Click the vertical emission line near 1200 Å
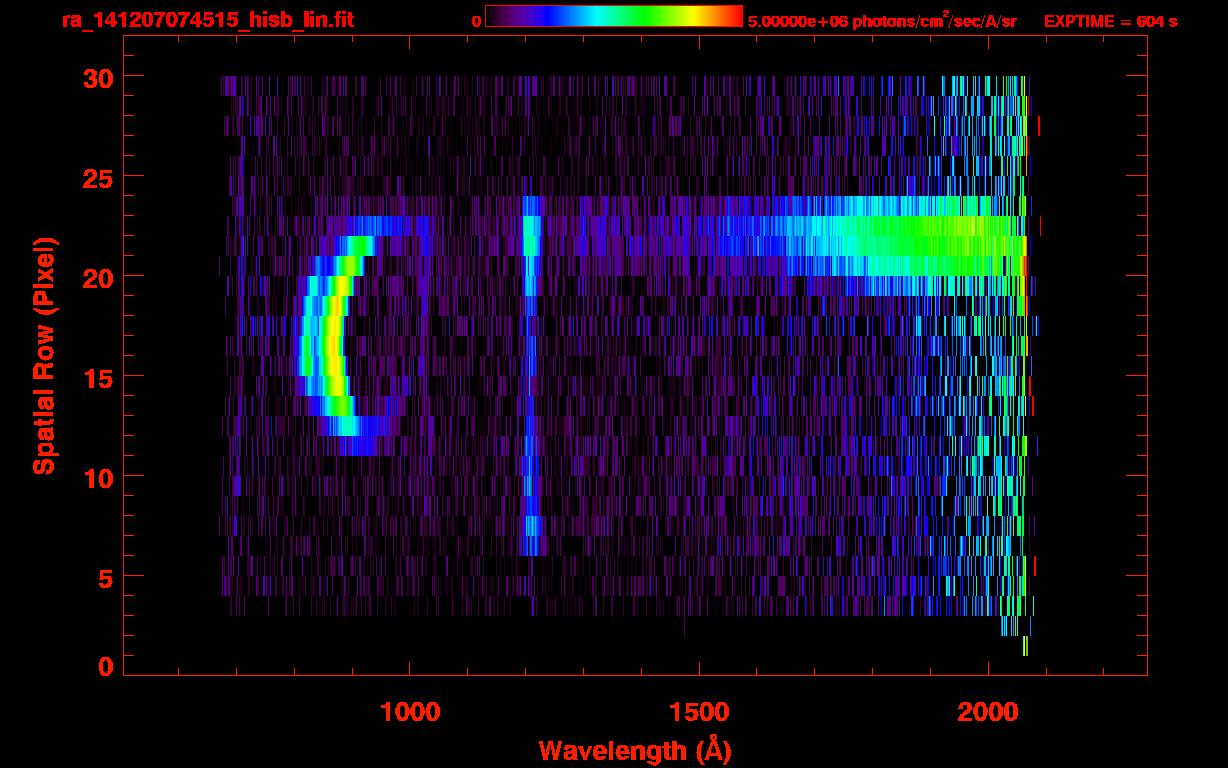 pos(531,375)
